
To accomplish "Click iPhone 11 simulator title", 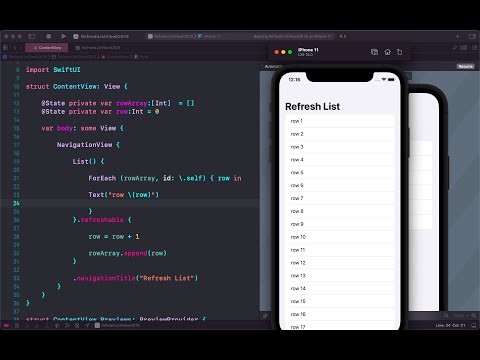I will point(308,50).
